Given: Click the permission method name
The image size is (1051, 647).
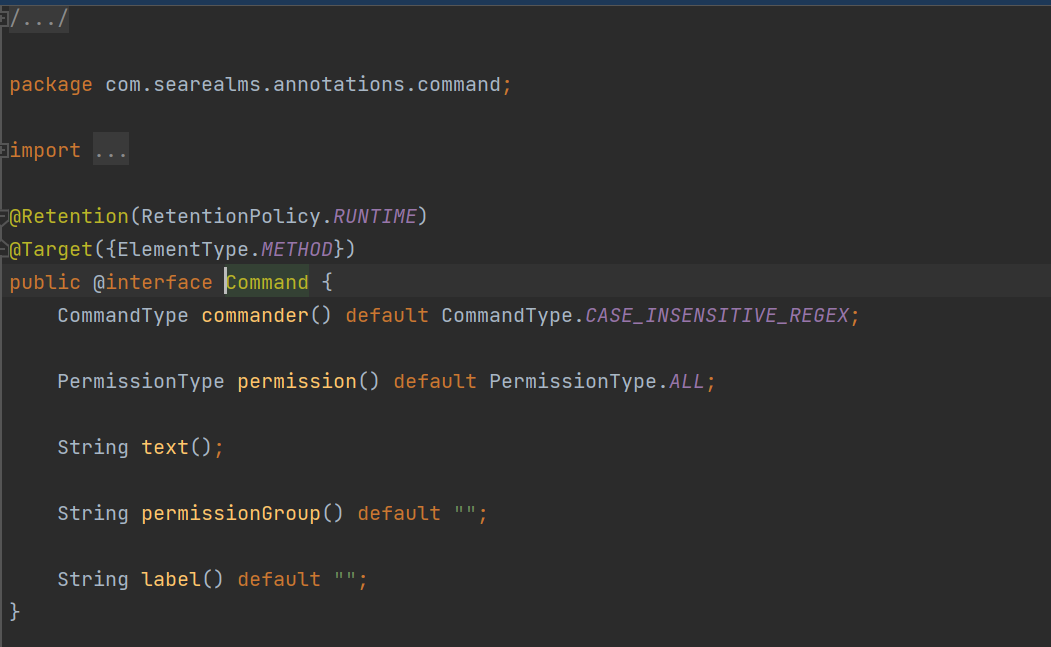Looking at the screenshot, I should tap(297, 382).
